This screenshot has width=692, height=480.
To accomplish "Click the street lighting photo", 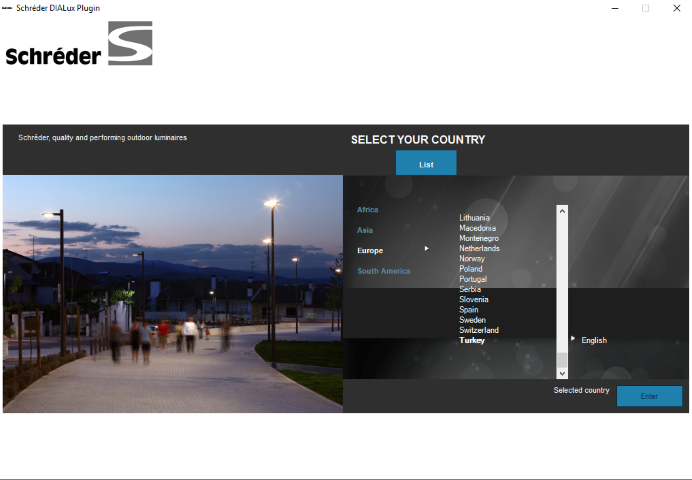I will (173, 294).
